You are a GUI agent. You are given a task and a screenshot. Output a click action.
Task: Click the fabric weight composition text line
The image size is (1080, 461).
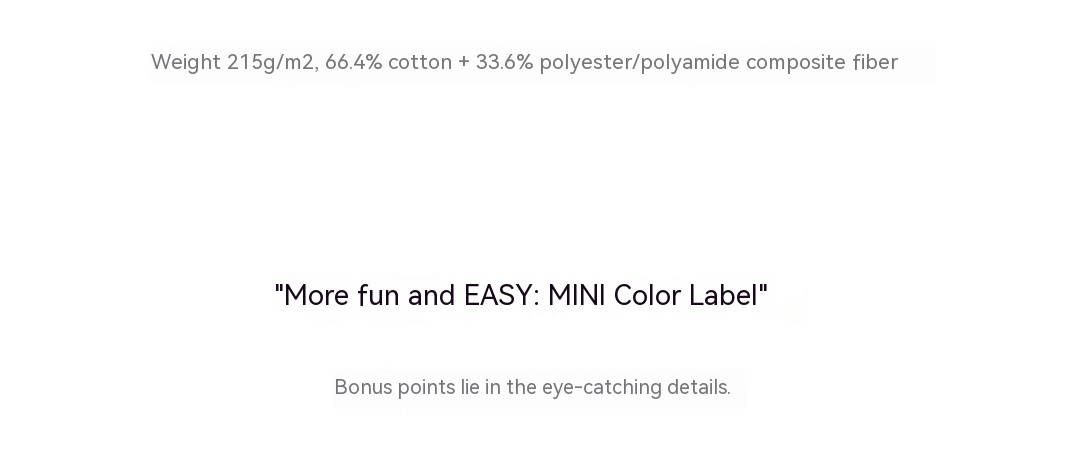click(x=524, y=62)
